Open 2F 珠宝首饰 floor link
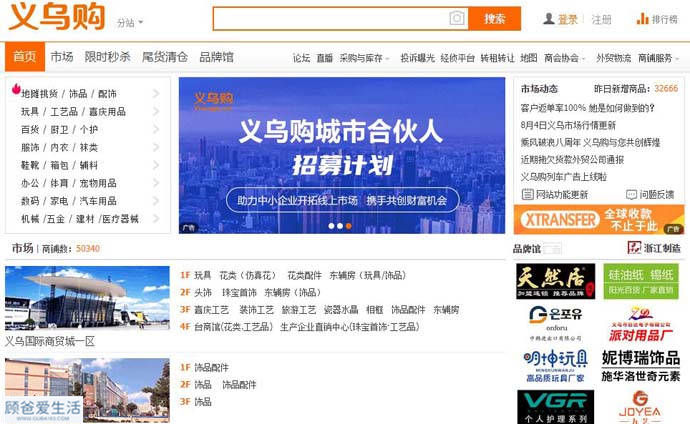The height and width of the screenshot is (424, 690). 239,292
